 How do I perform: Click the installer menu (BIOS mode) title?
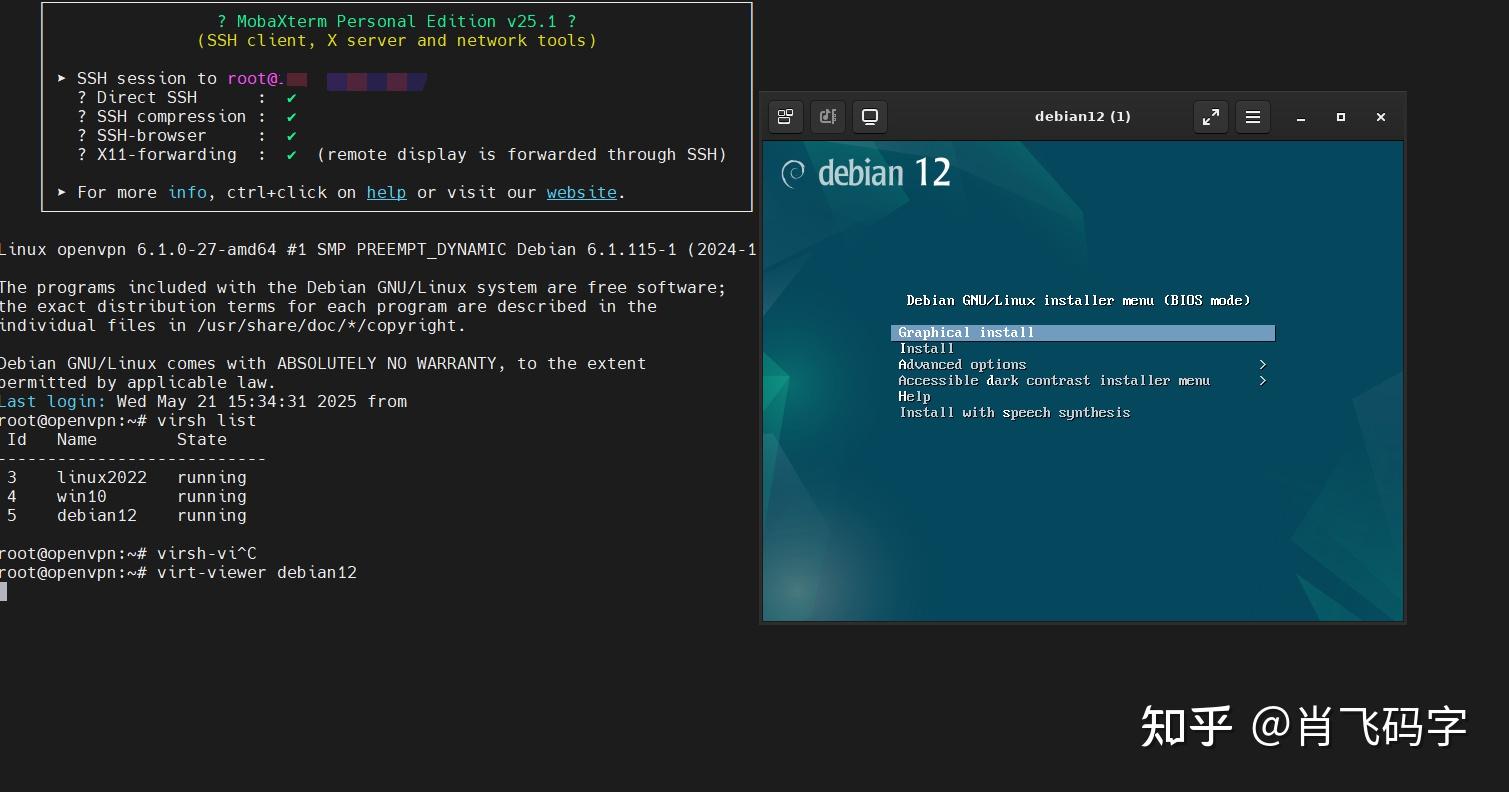tap(1078, 300)
